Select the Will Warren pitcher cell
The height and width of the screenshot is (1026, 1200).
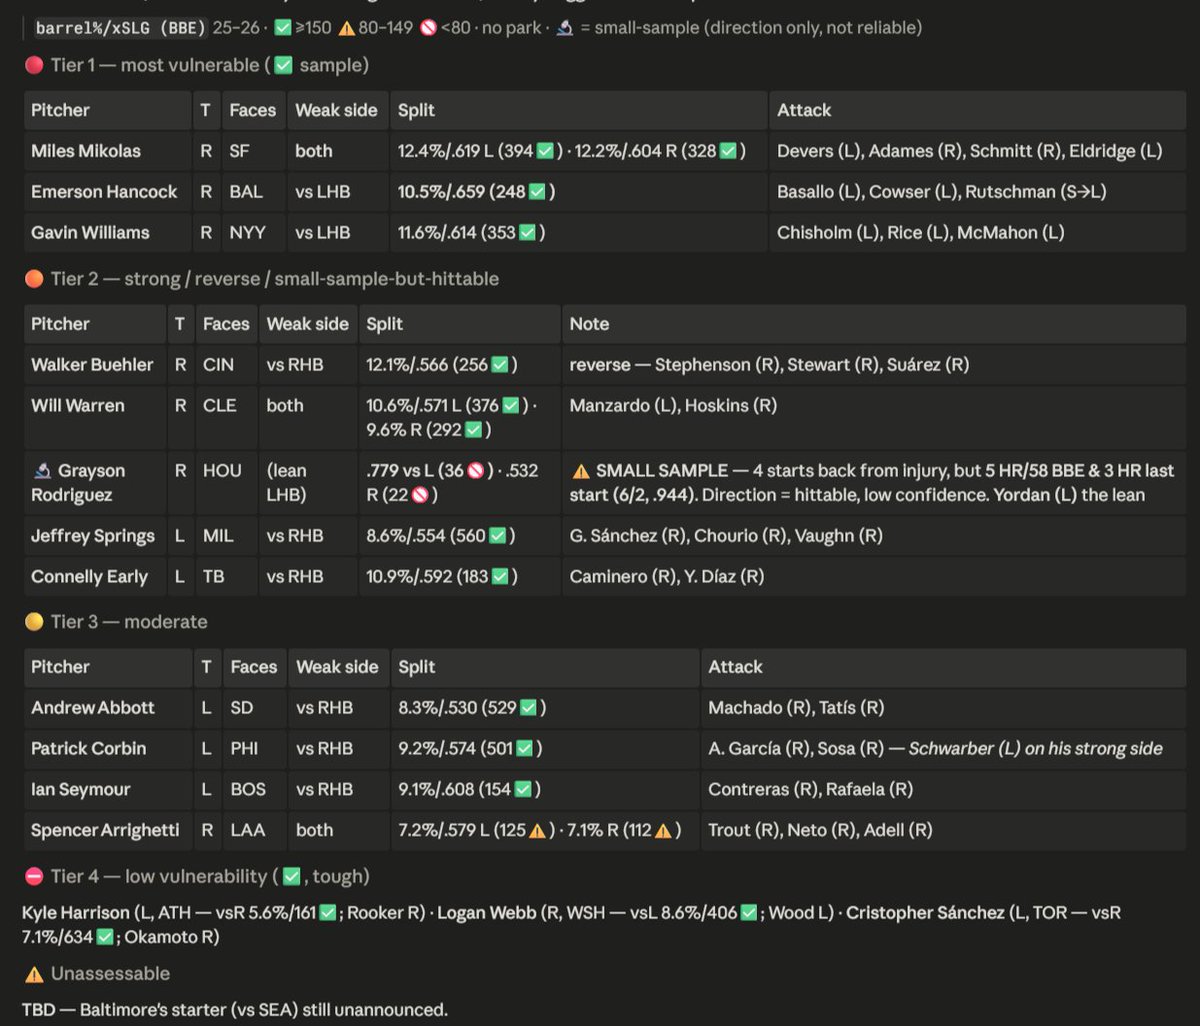[95, 418]
